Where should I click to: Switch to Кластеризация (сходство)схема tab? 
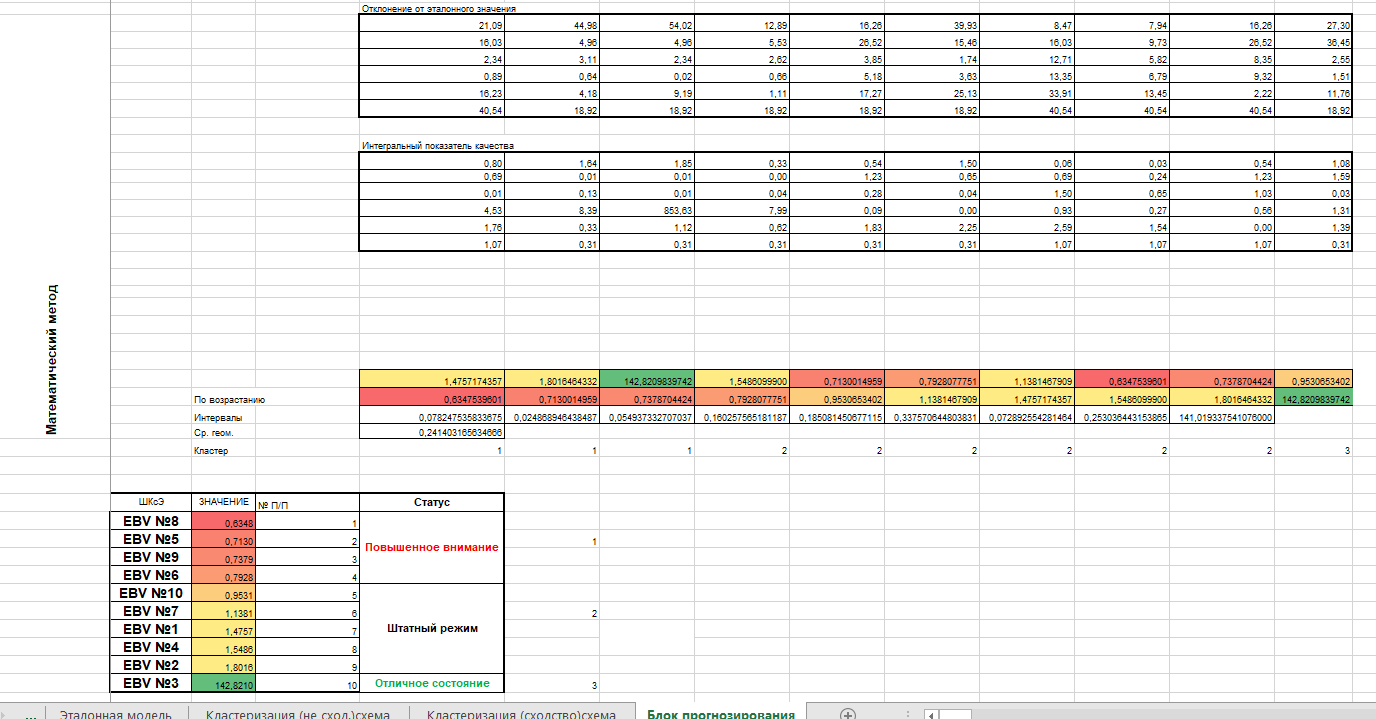point(521,714)
